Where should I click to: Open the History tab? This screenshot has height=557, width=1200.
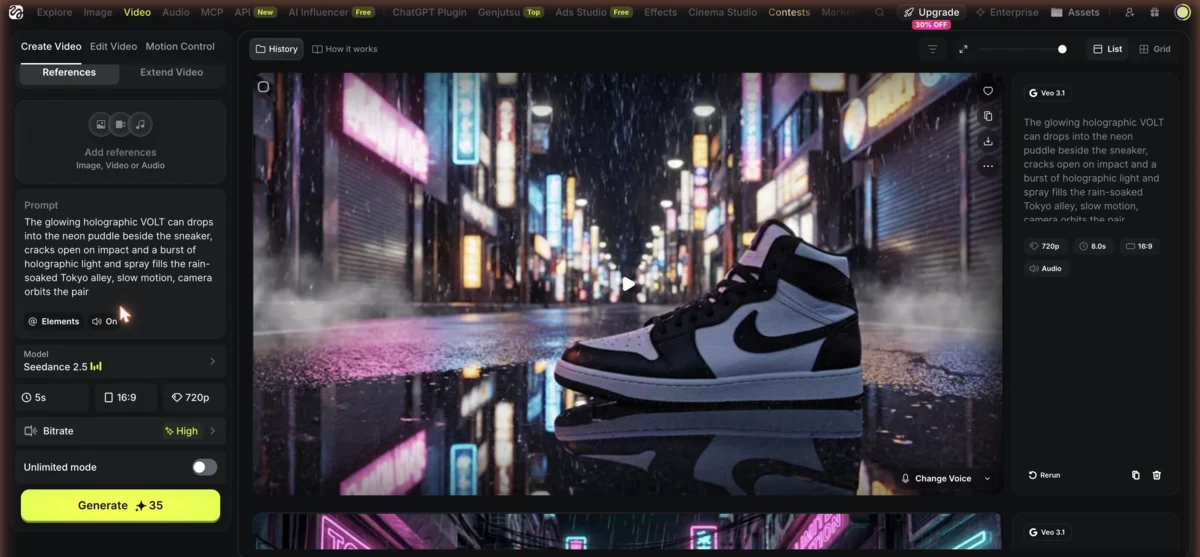pos(277,49)
